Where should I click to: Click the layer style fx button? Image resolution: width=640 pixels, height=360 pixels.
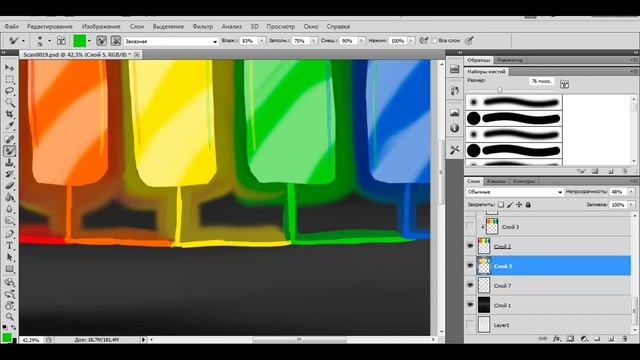coord(557,339)
